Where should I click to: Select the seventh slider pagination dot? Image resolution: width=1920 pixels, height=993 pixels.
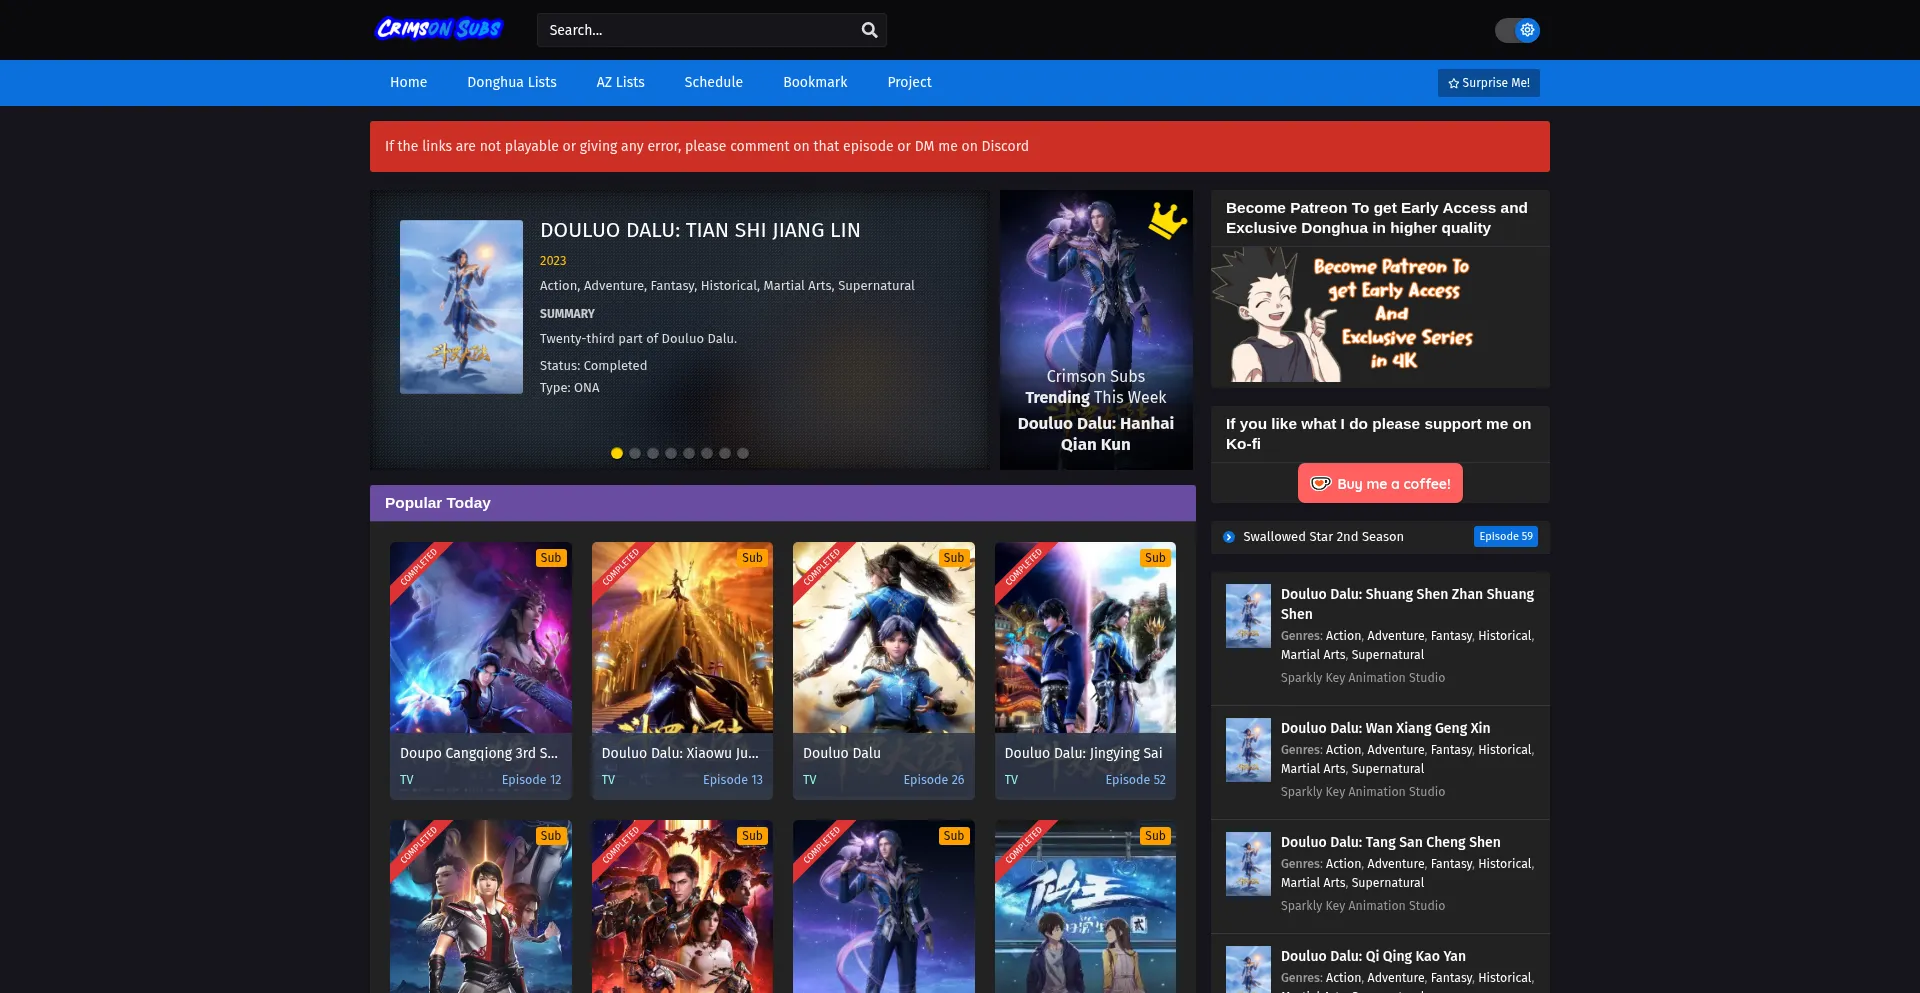tap(725, 453)
